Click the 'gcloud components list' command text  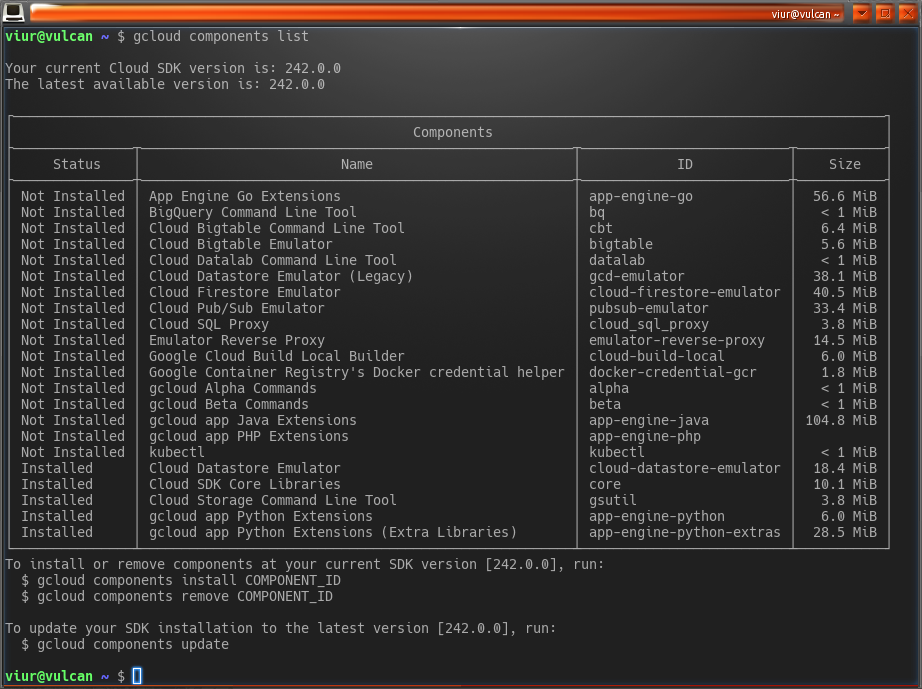point(221,36)
